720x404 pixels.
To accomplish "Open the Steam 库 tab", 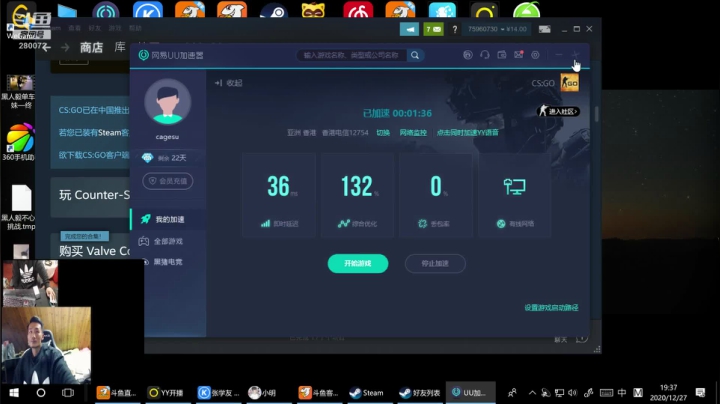I will point(120,47).
